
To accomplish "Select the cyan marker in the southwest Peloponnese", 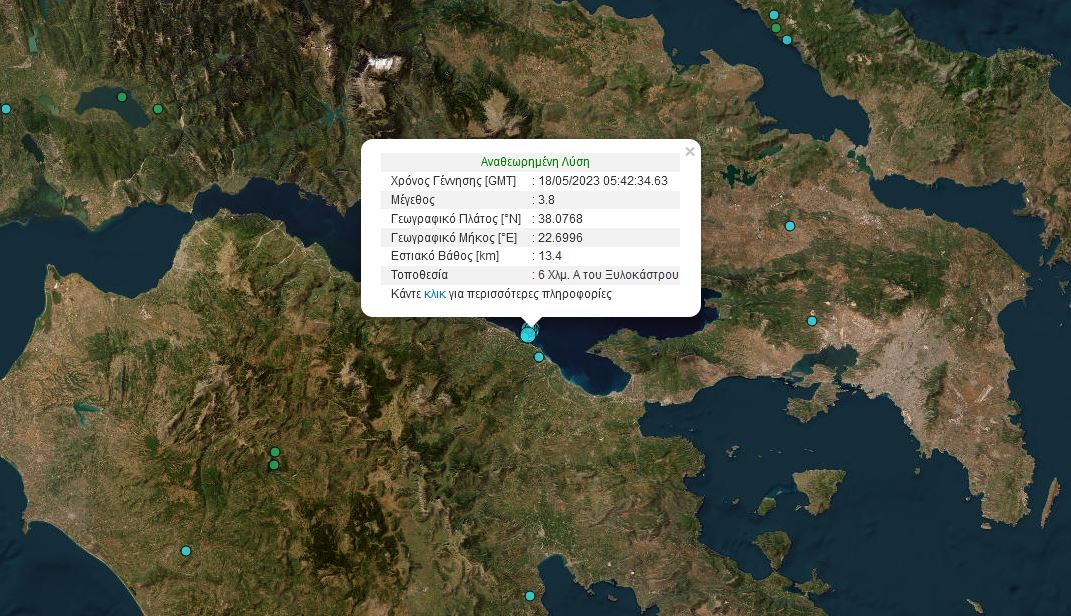I will coord(186,551).
